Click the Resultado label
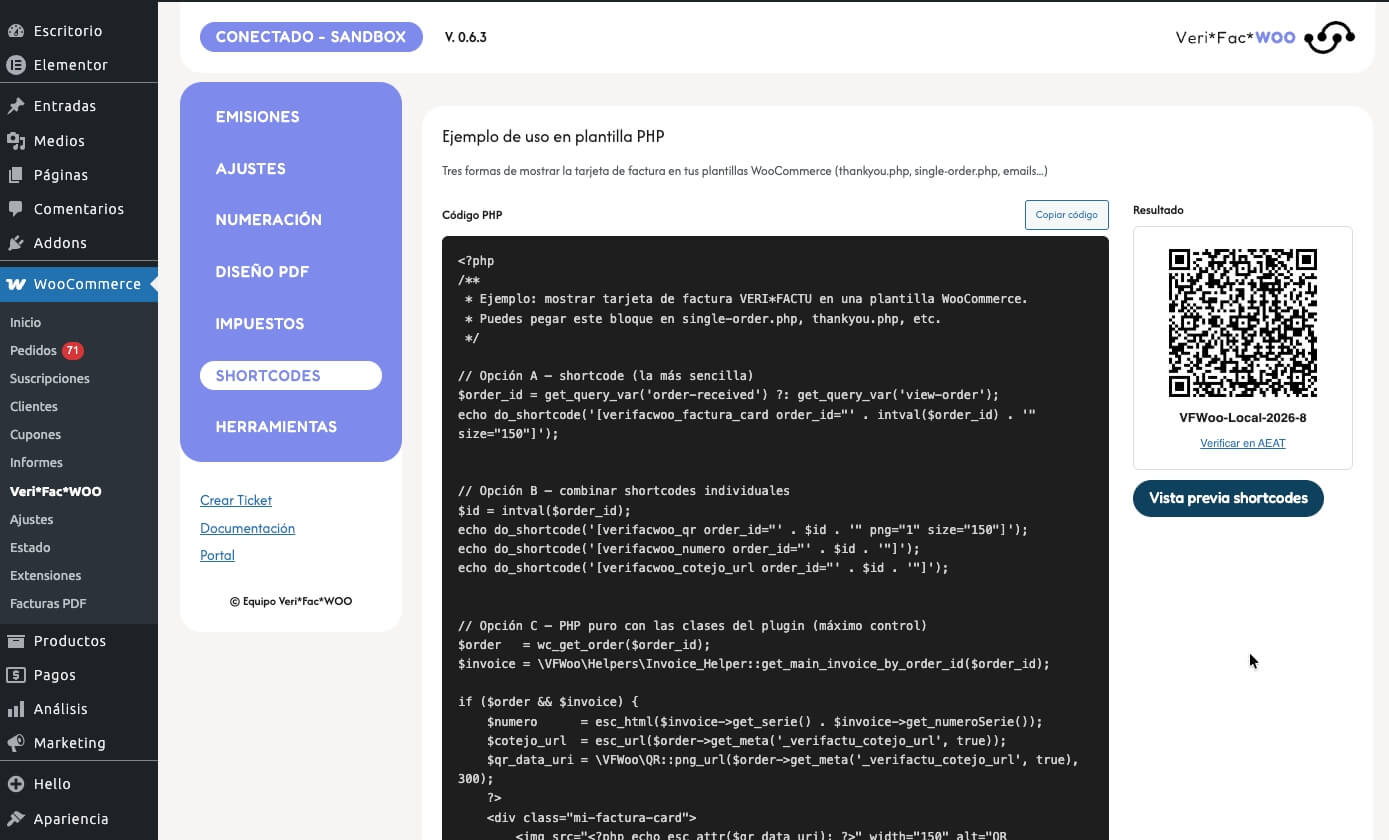Screen dimensions: 1389x840 point(1158,210)
